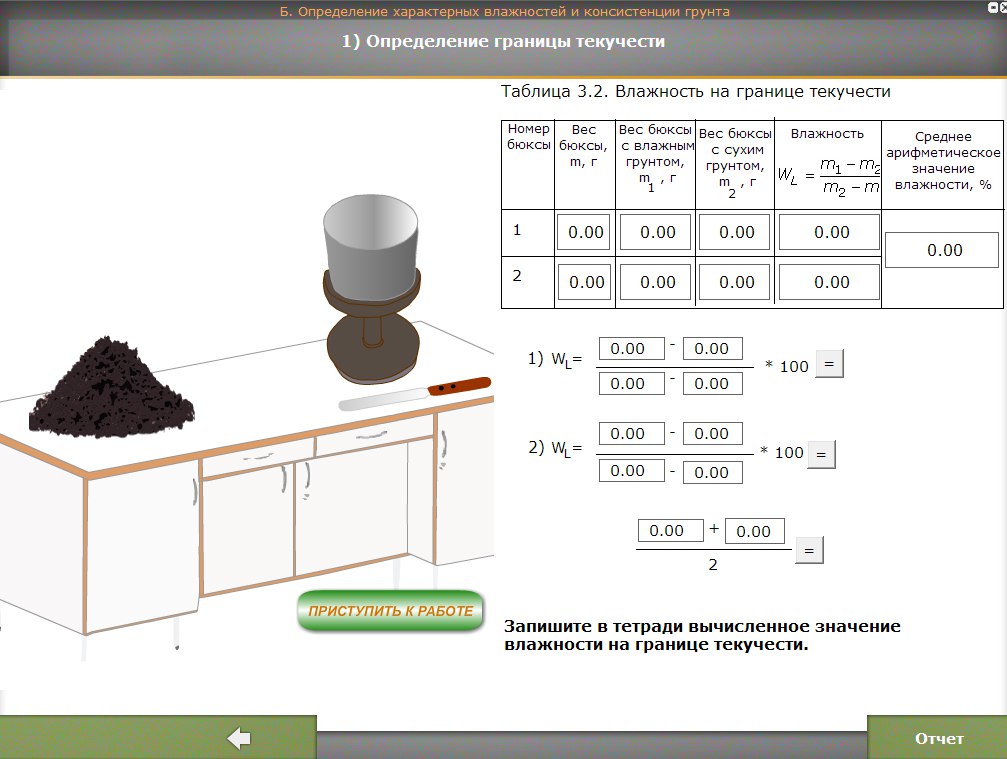1007x759 pixels.
Task: Click the pile of dark soil
Action: click(110, 383)
